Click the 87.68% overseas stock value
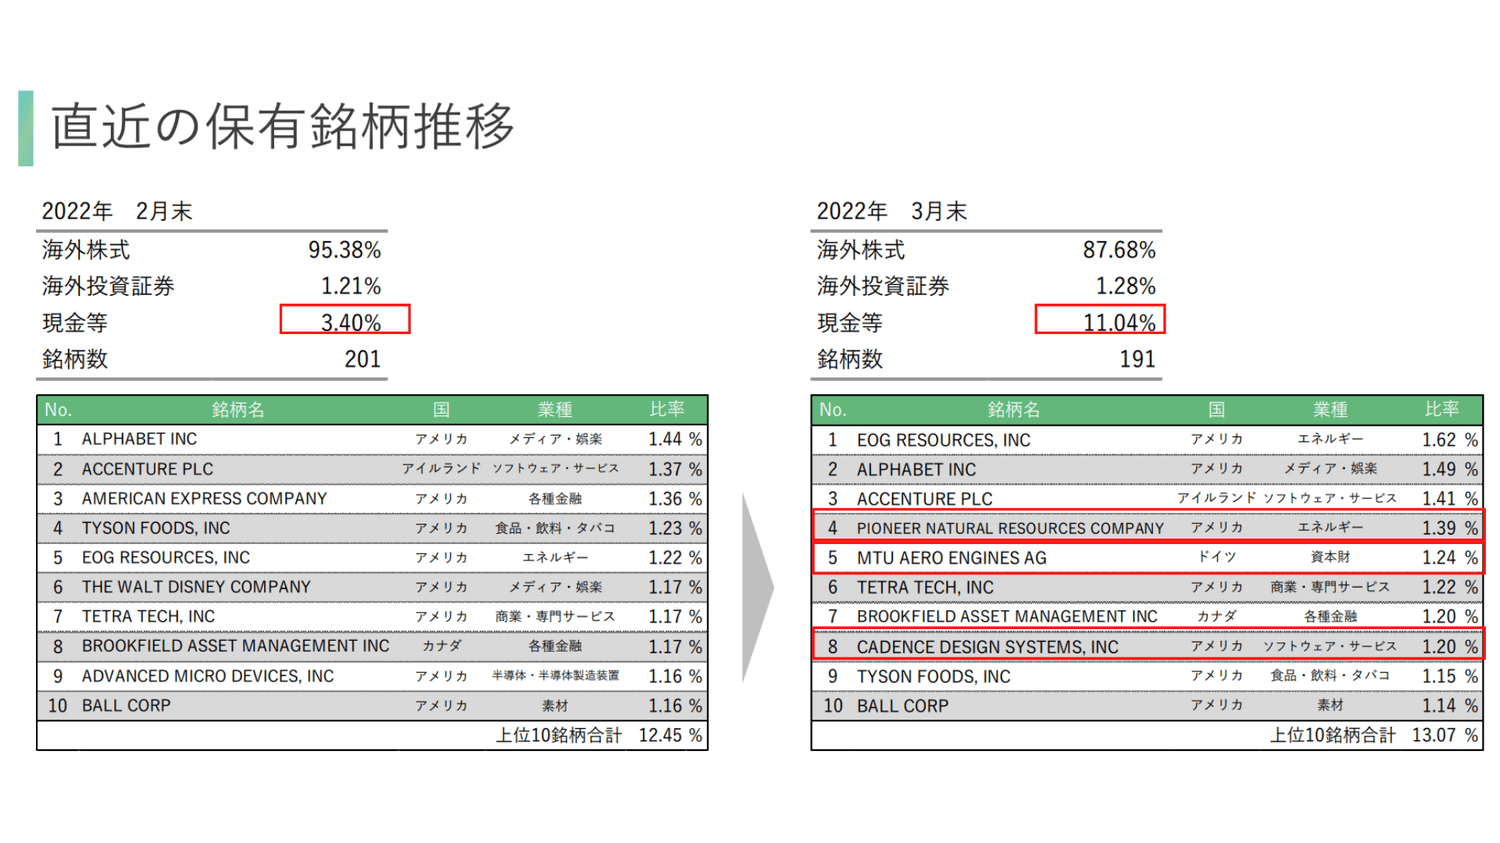 pyautogui.click(x=1119, y=250)
